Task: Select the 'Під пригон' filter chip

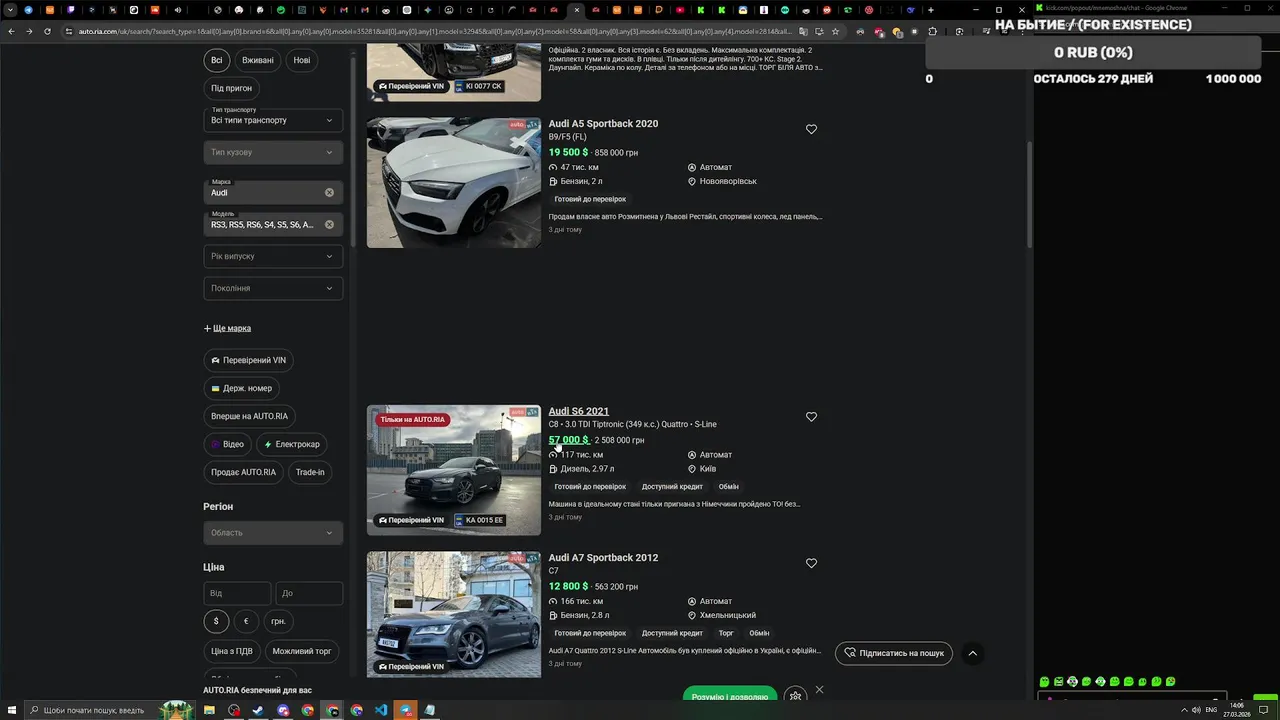Action: coord(231,88)
